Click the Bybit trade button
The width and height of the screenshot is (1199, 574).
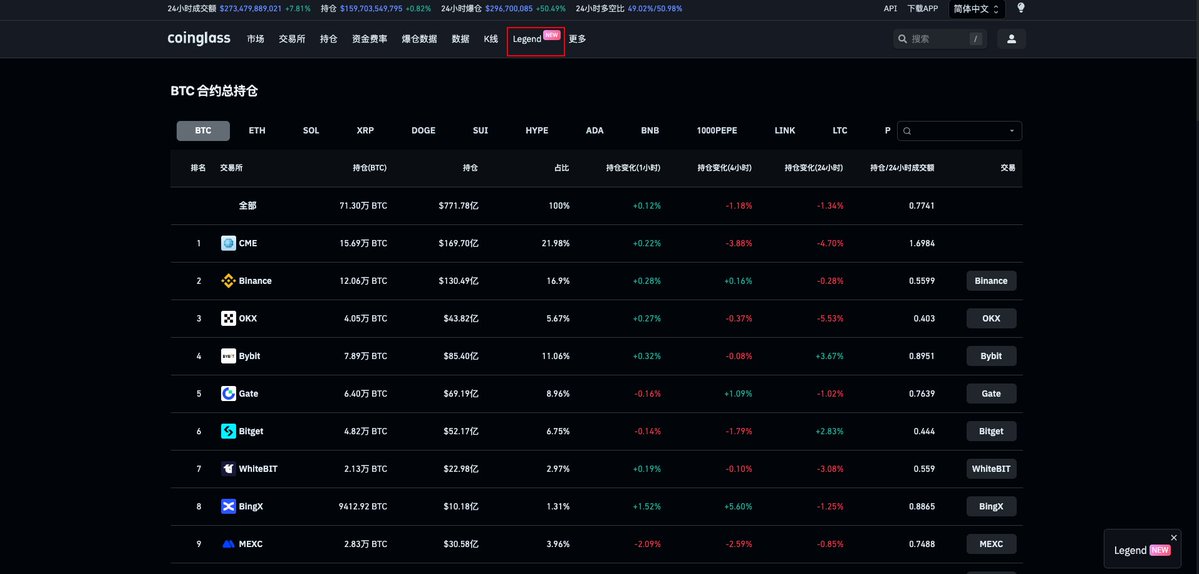point(991,355)
